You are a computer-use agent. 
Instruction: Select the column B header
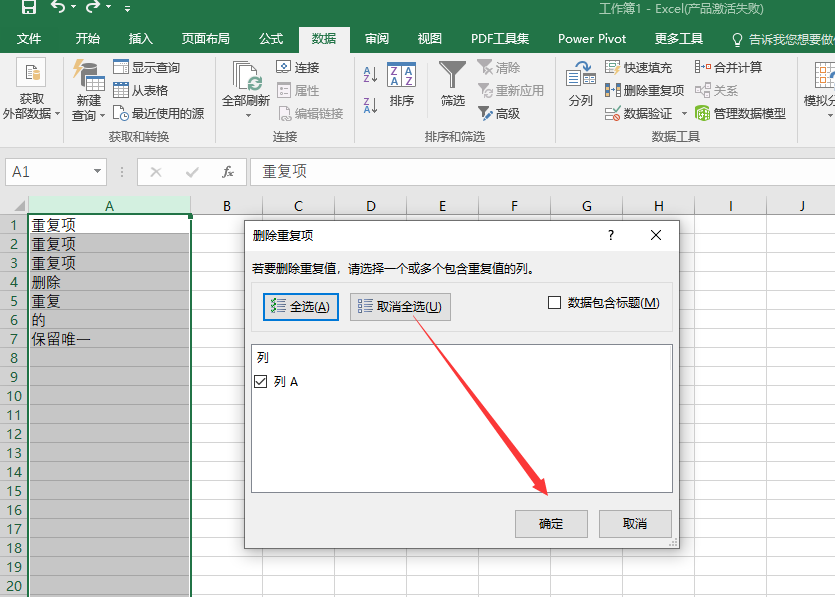[x=227, y=206]
